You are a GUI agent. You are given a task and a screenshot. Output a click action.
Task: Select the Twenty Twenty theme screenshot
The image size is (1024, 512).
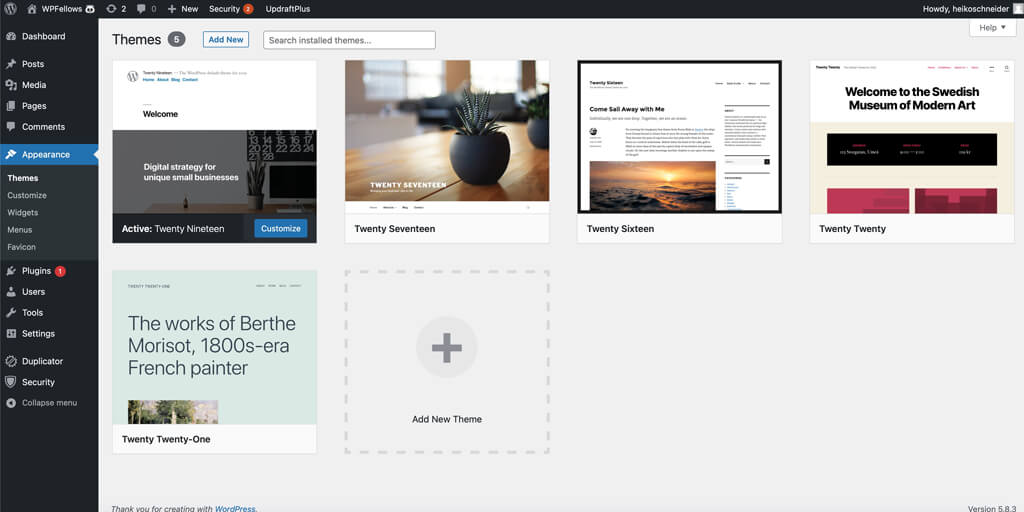pos(912,137)
